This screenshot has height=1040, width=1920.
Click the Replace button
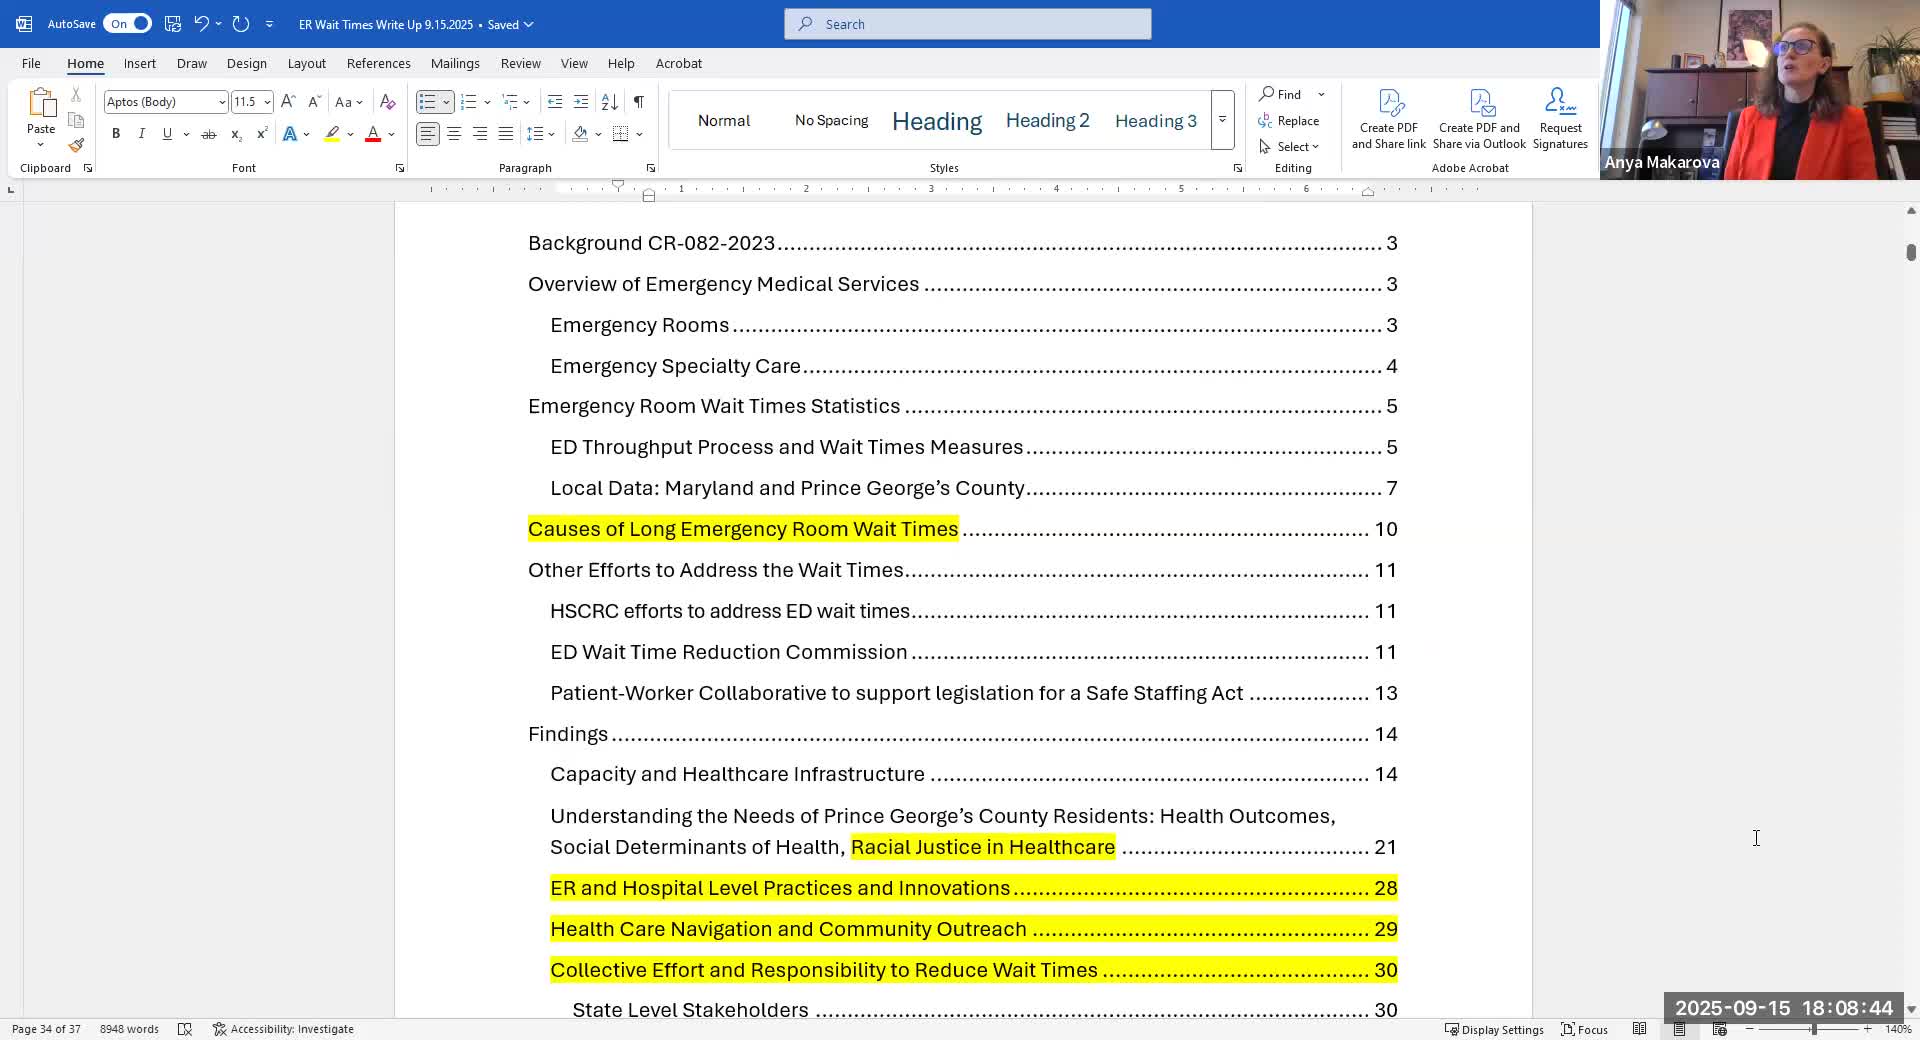(1289, 121)
